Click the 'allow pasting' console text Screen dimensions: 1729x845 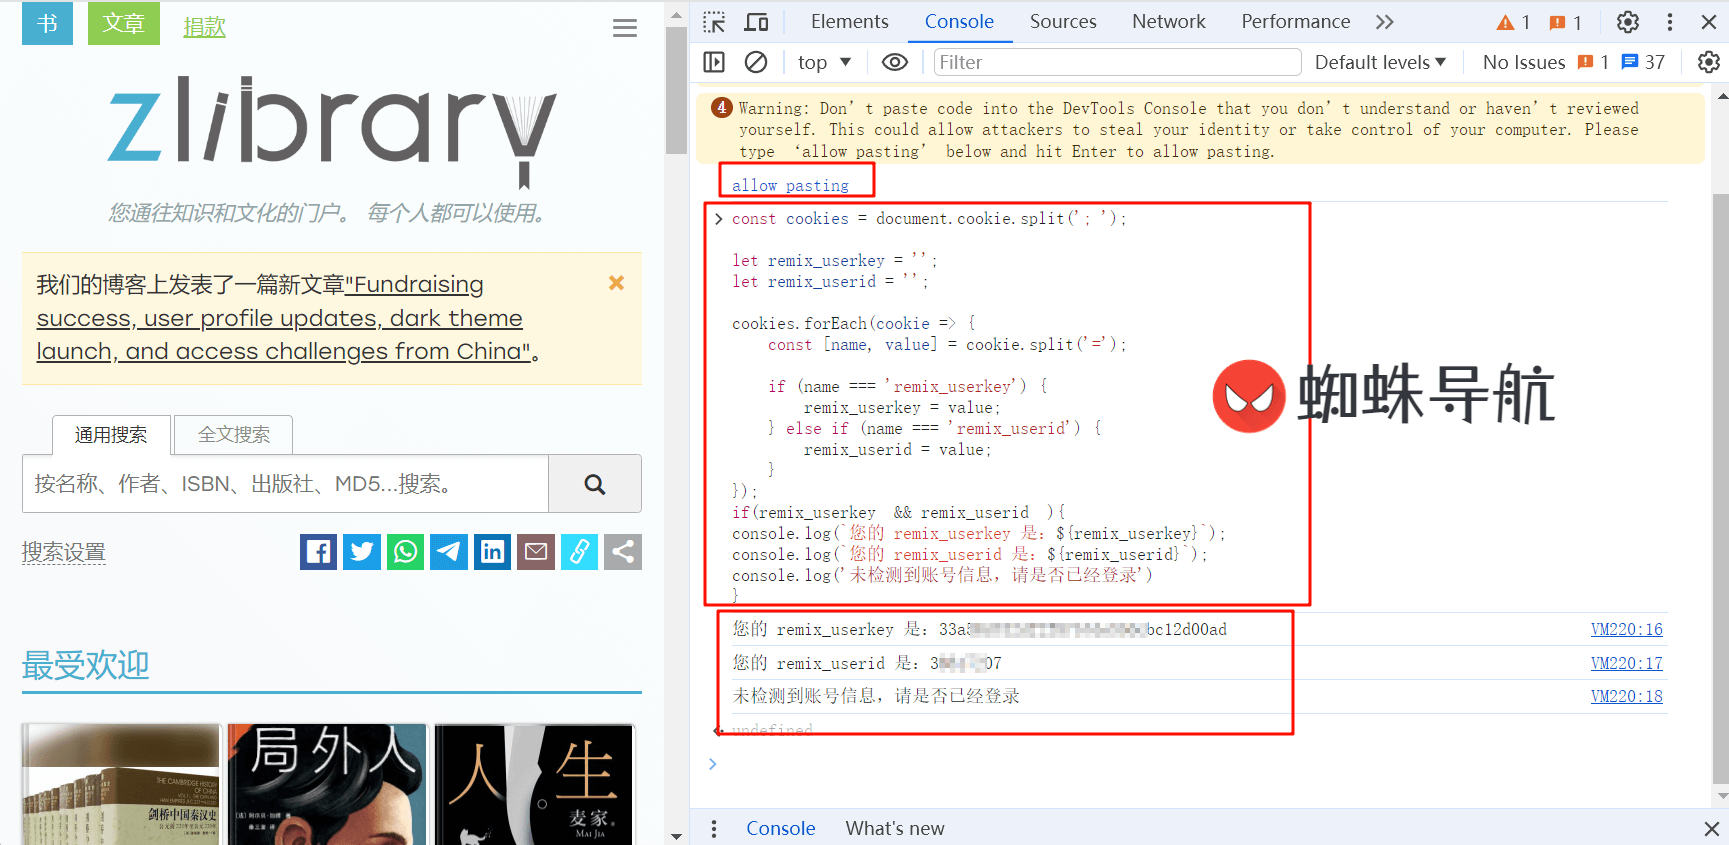click(x=790, y=186)
